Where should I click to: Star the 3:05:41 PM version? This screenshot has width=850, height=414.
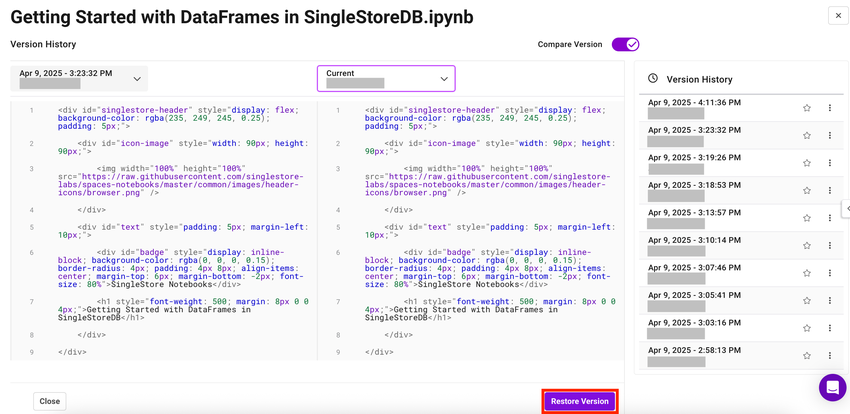807,301
